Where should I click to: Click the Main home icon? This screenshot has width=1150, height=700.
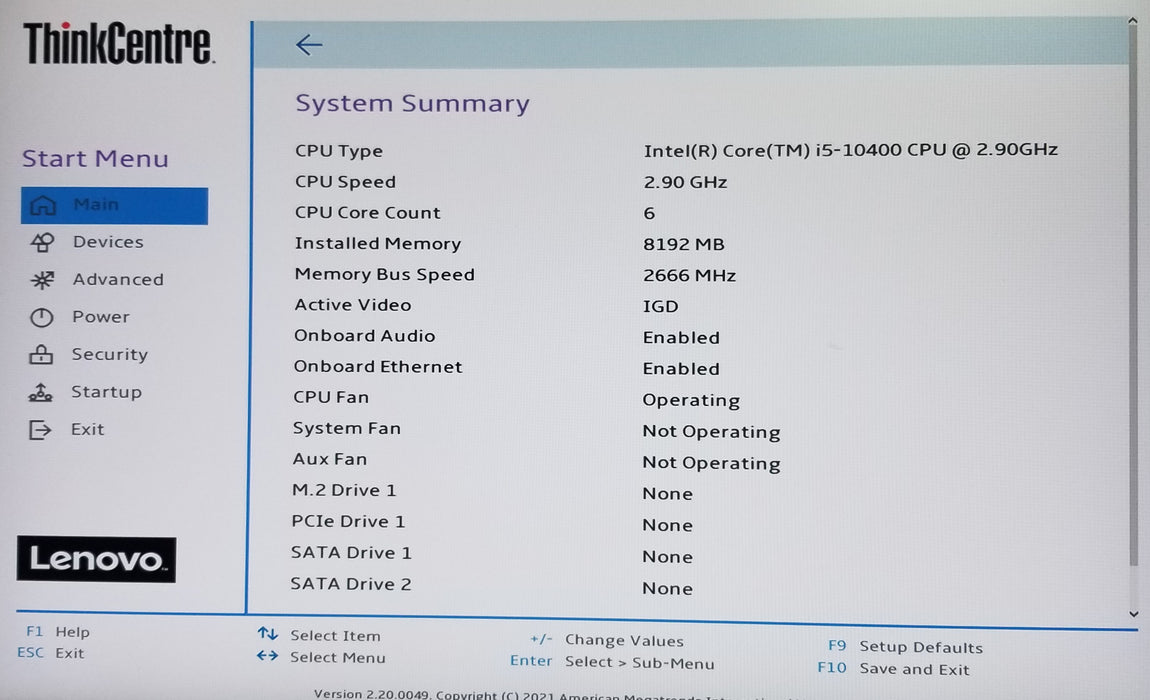(43, 205)
